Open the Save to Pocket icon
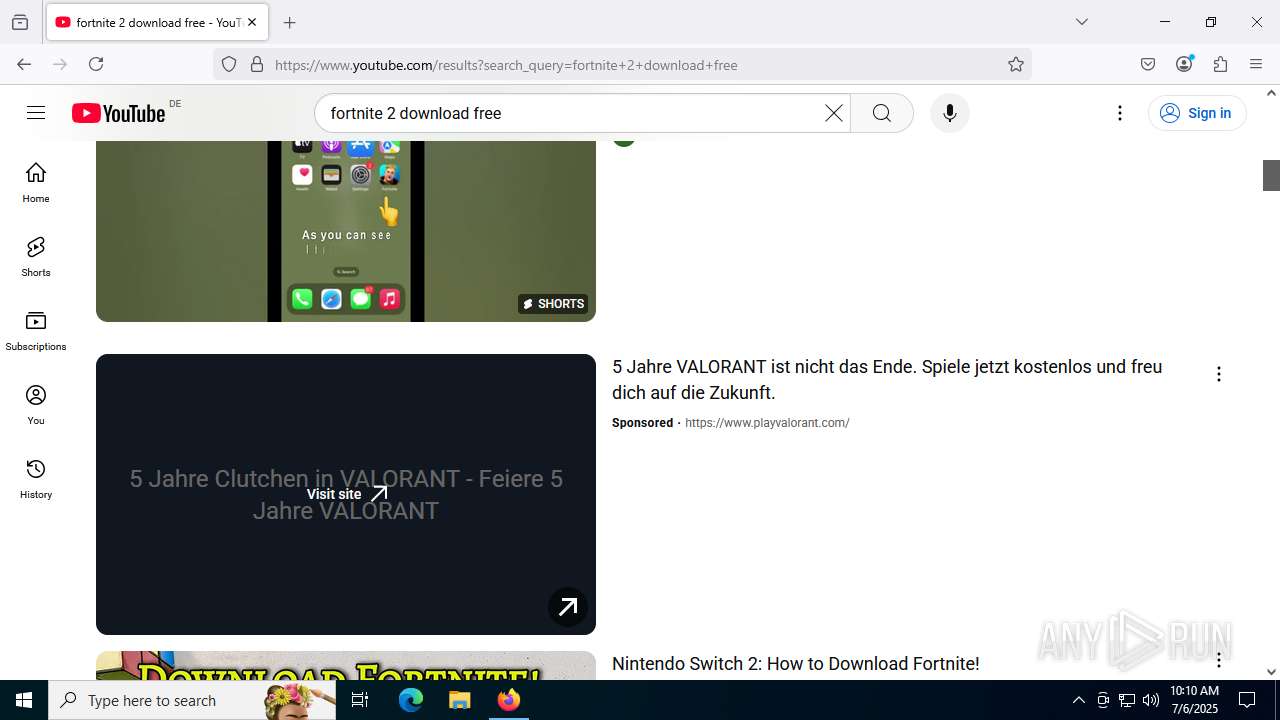The height and width of the screenshot is (720, 1280). pyautogui.click(x=1148, y=64)
